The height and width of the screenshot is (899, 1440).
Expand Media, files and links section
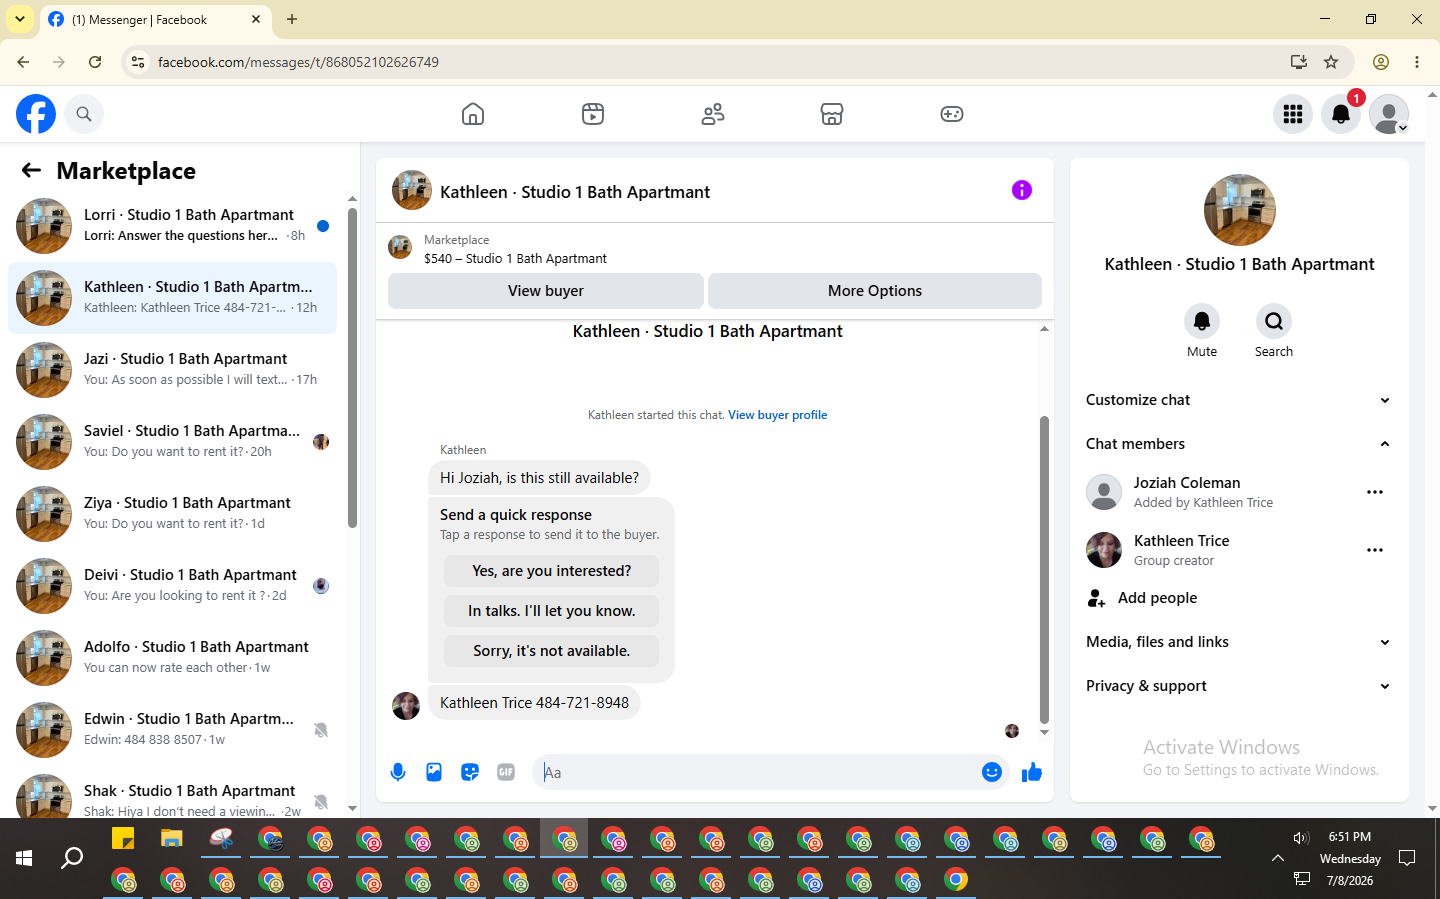1239,642
